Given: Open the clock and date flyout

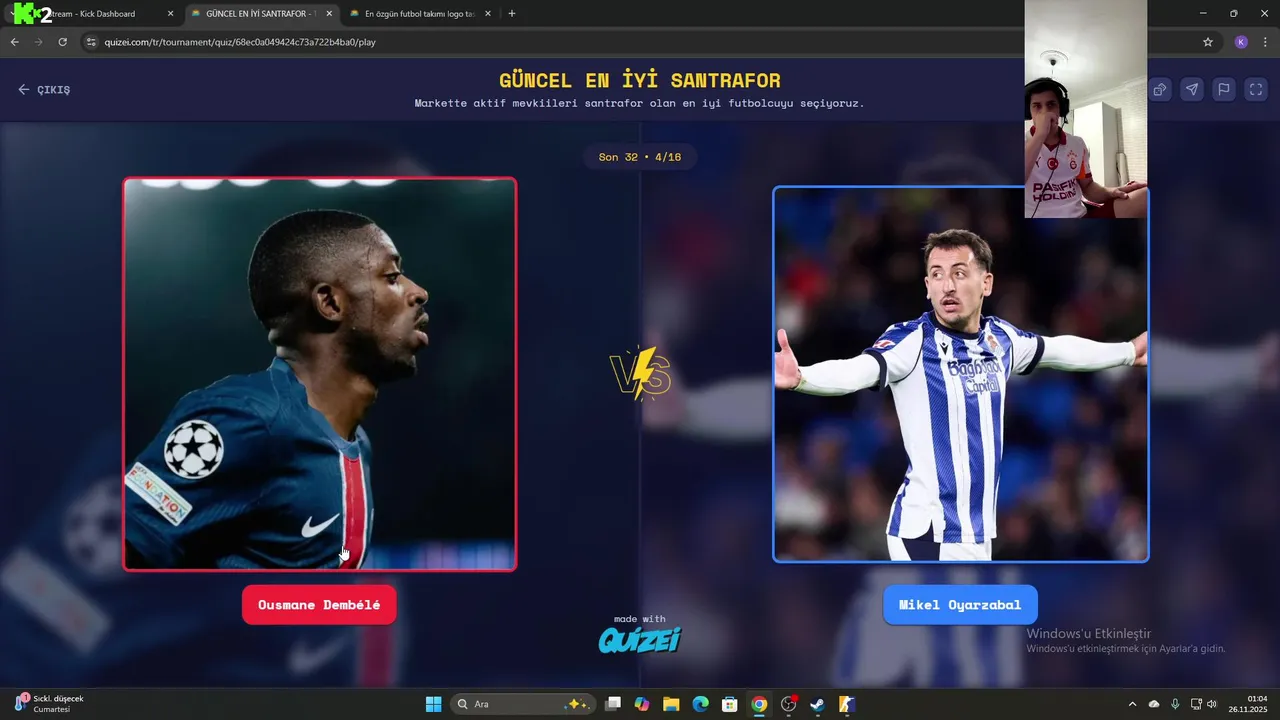Looking at the screenshot, I should point(1250,704).
